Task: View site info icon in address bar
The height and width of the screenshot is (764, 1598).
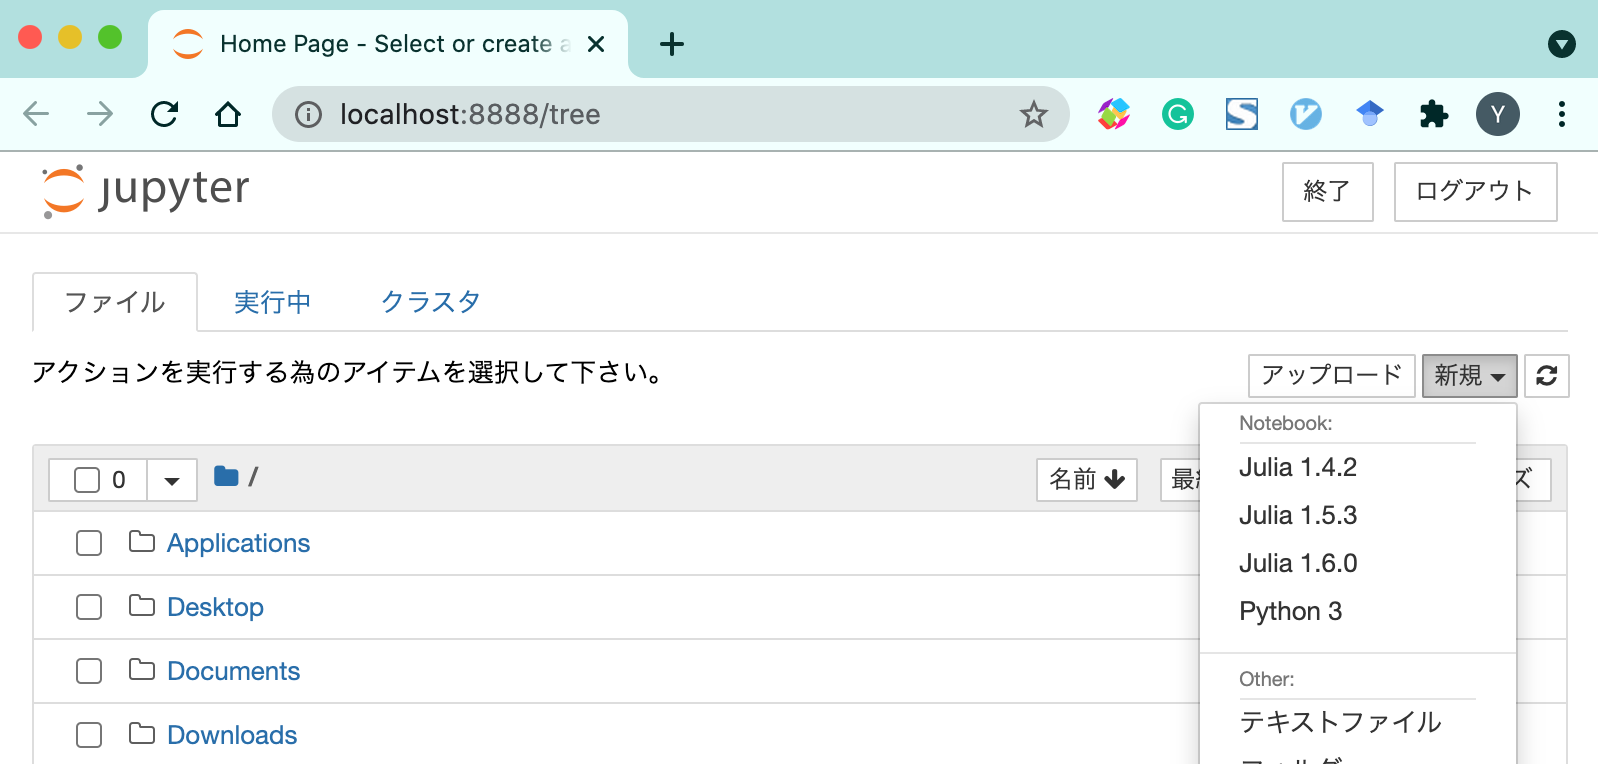Action: click(308, 115)
